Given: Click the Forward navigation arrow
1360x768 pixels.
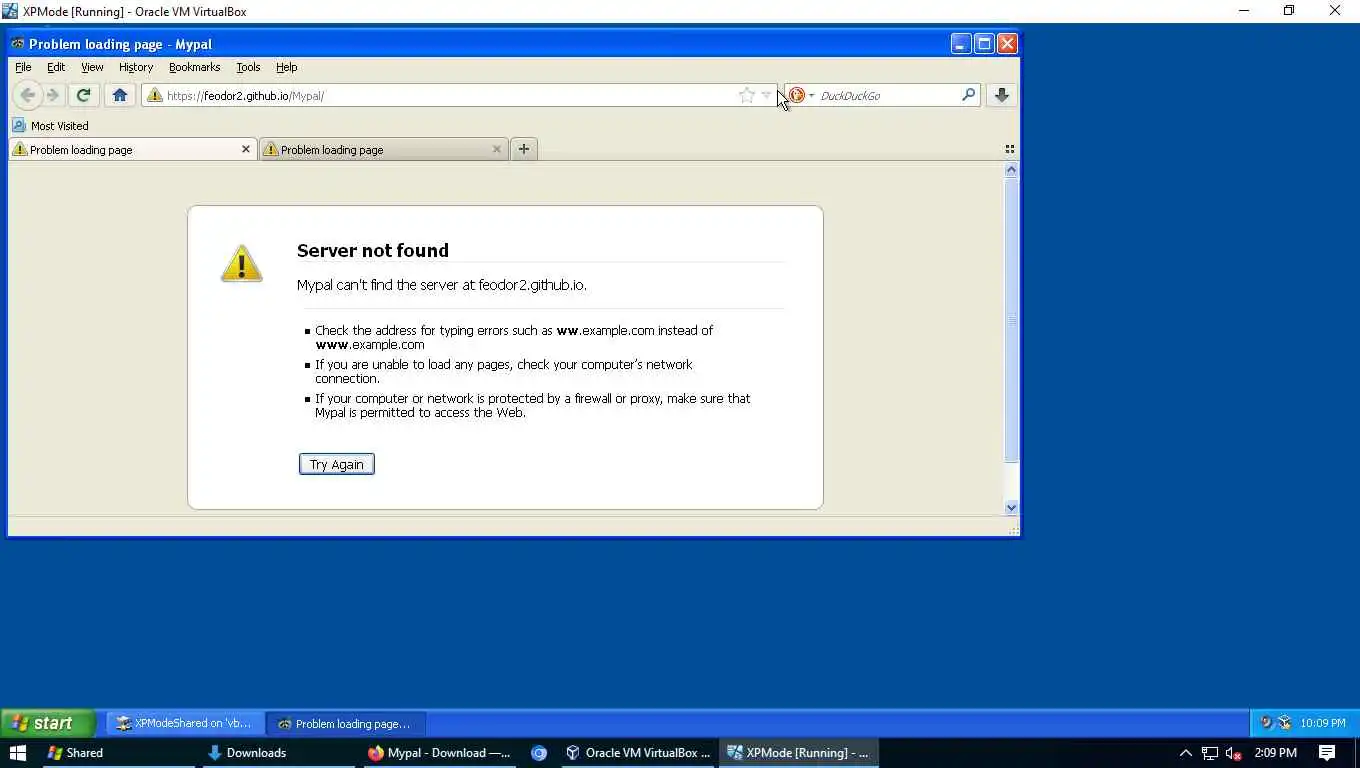Looking at the screenshot, I should pos(53,95).
